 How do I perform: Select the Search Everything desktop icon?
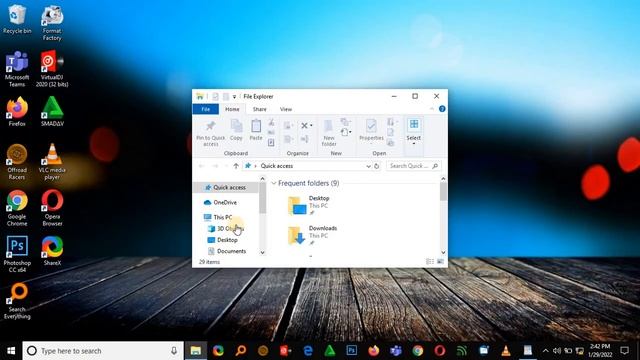17,301
